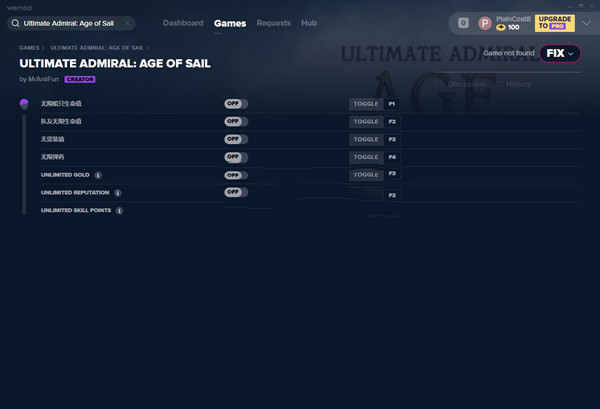Viewport: 600px width, 409px height.
Task: Open info icon next to Unlimited Reputation
Action: pyautogui.click(x=118, y=193)
